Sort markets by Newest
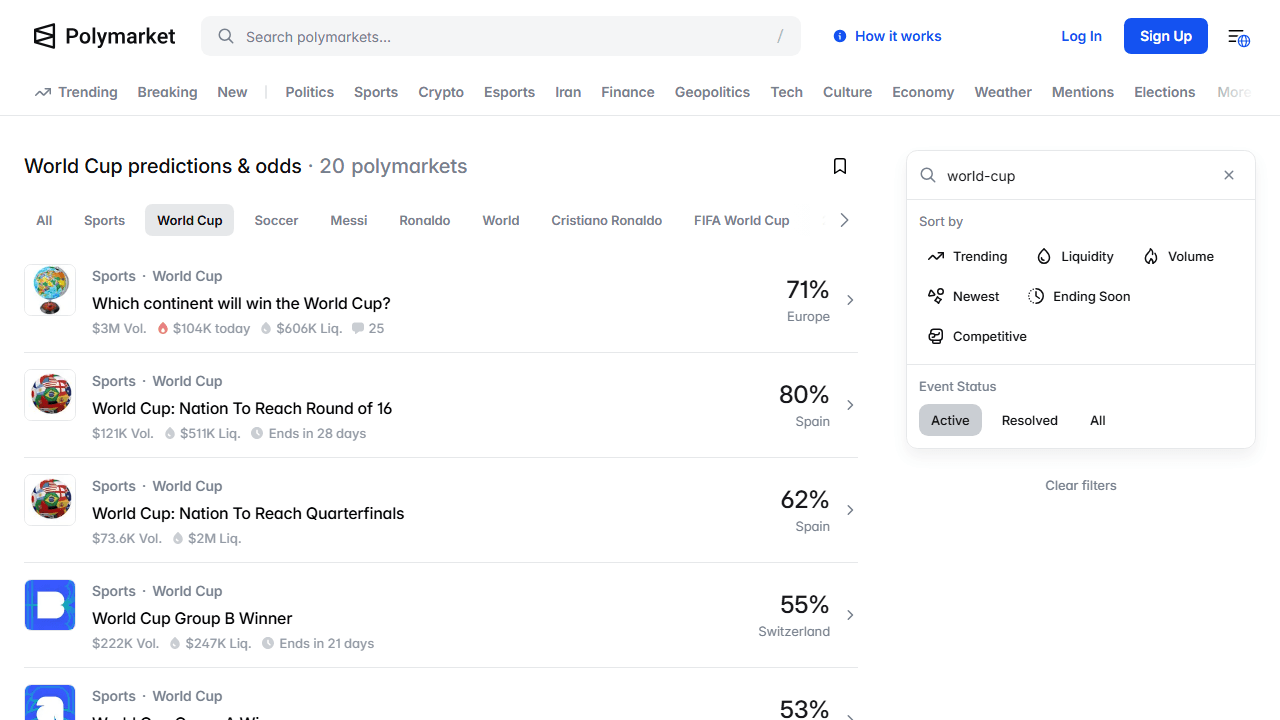The image size is (1280, 720). coord(964,296)
